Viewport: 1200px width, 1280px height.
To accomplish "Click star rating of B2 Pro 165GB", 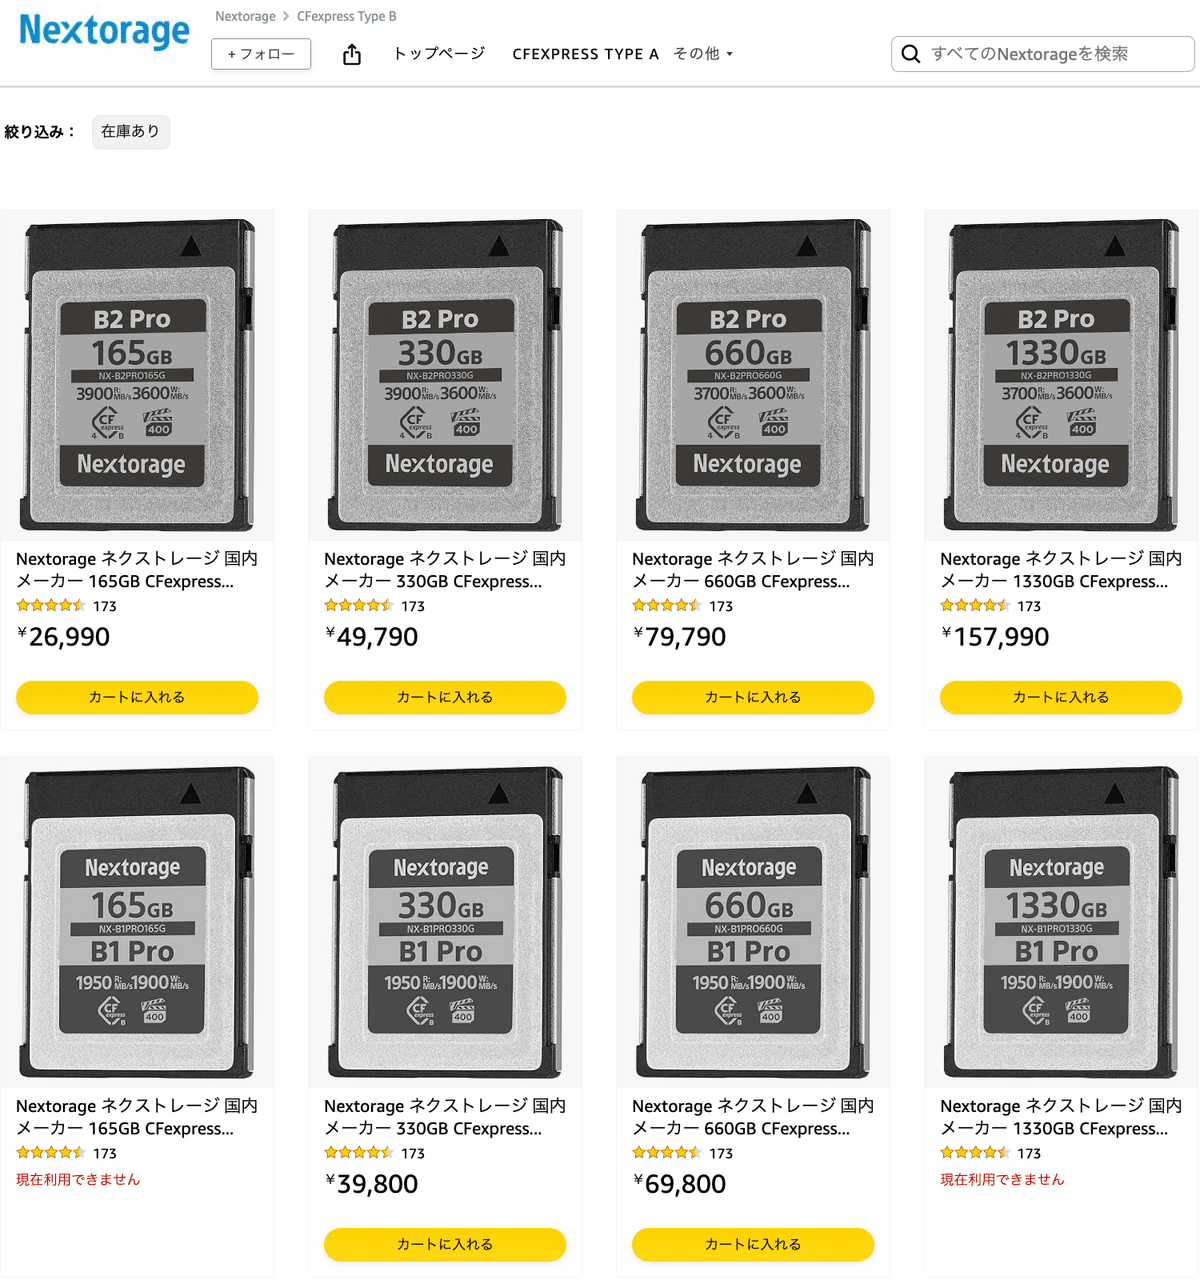I will point(51,606).
